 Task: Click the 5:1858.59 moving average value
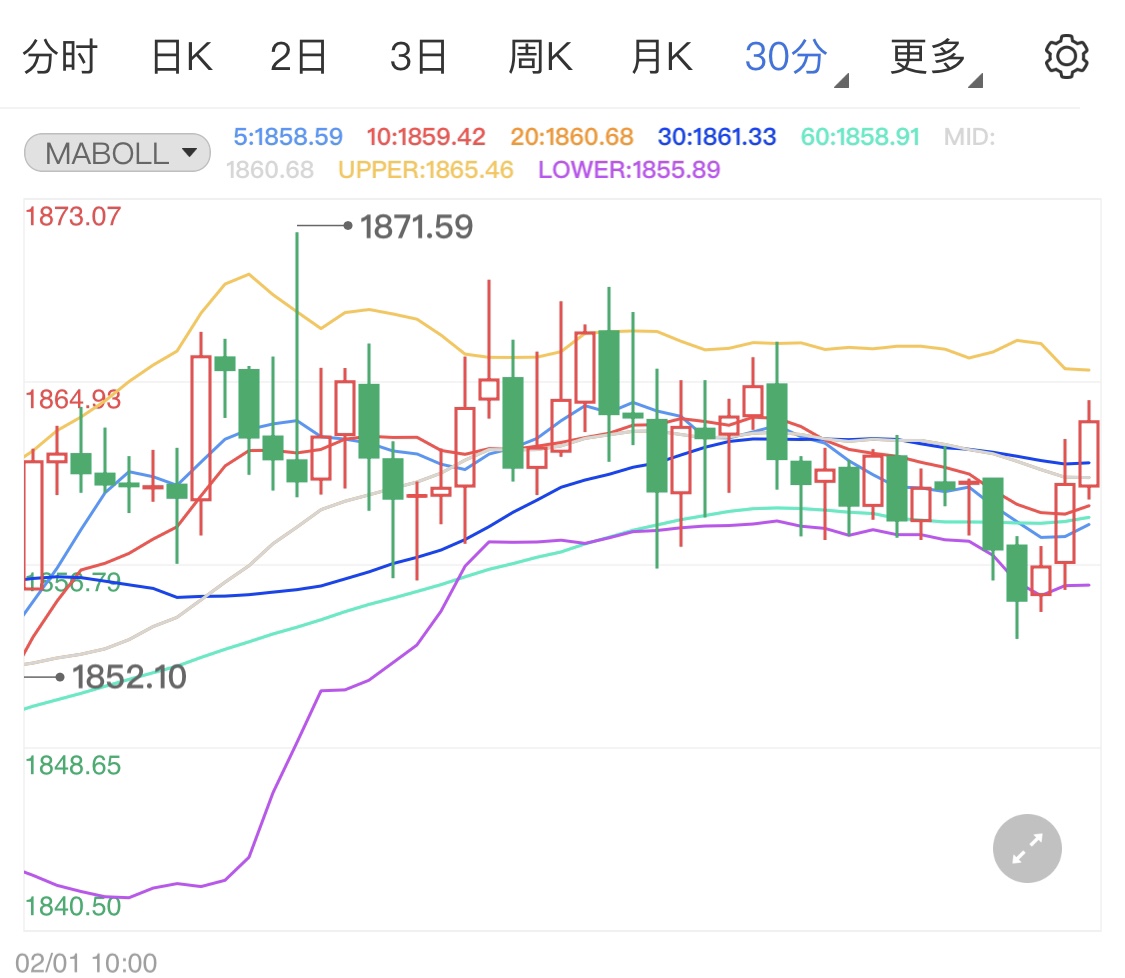click(288, 136)
